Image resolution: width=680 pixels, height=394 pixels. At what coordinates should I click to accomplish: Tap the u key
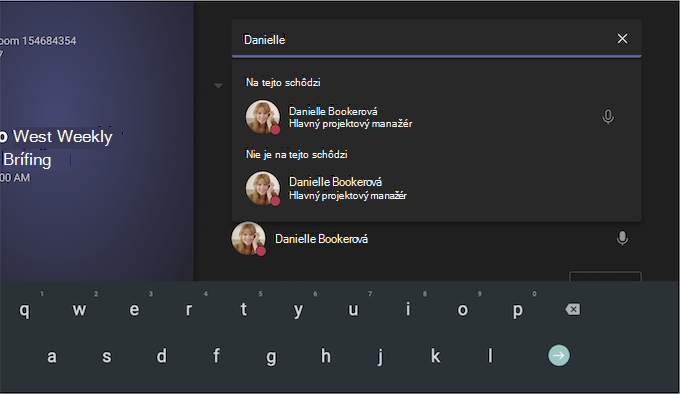[x=353, y=310]
